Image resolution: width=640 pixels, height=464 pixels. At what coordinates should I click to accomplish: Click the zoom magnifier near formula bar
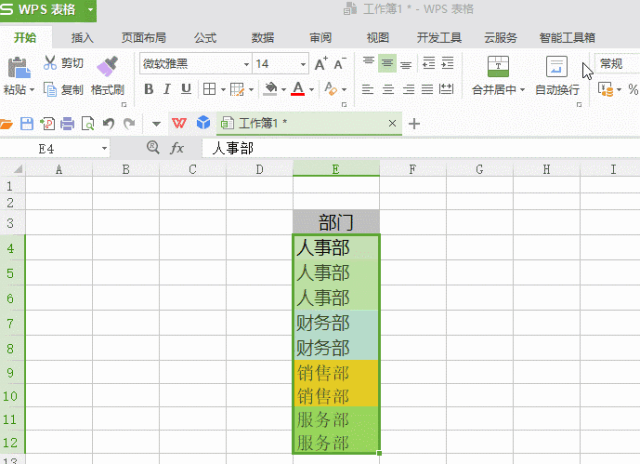153,147
